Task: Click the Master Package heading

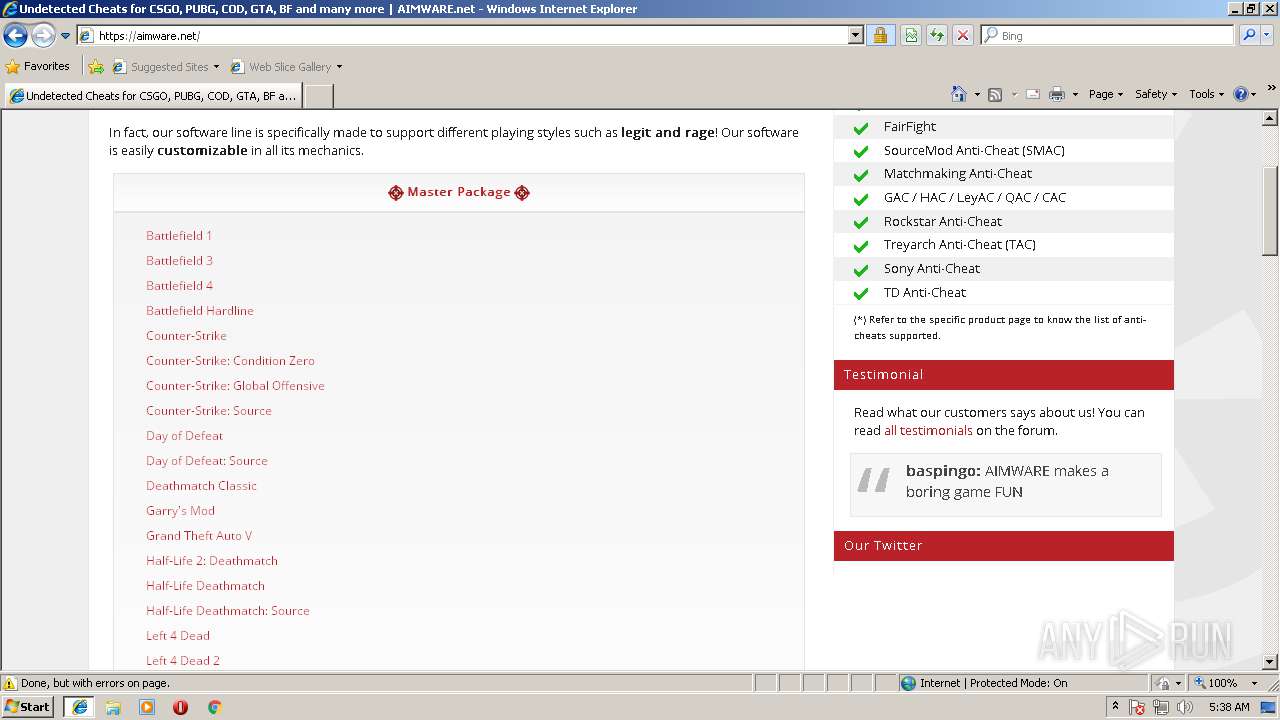Action: (x=459, y=192)
